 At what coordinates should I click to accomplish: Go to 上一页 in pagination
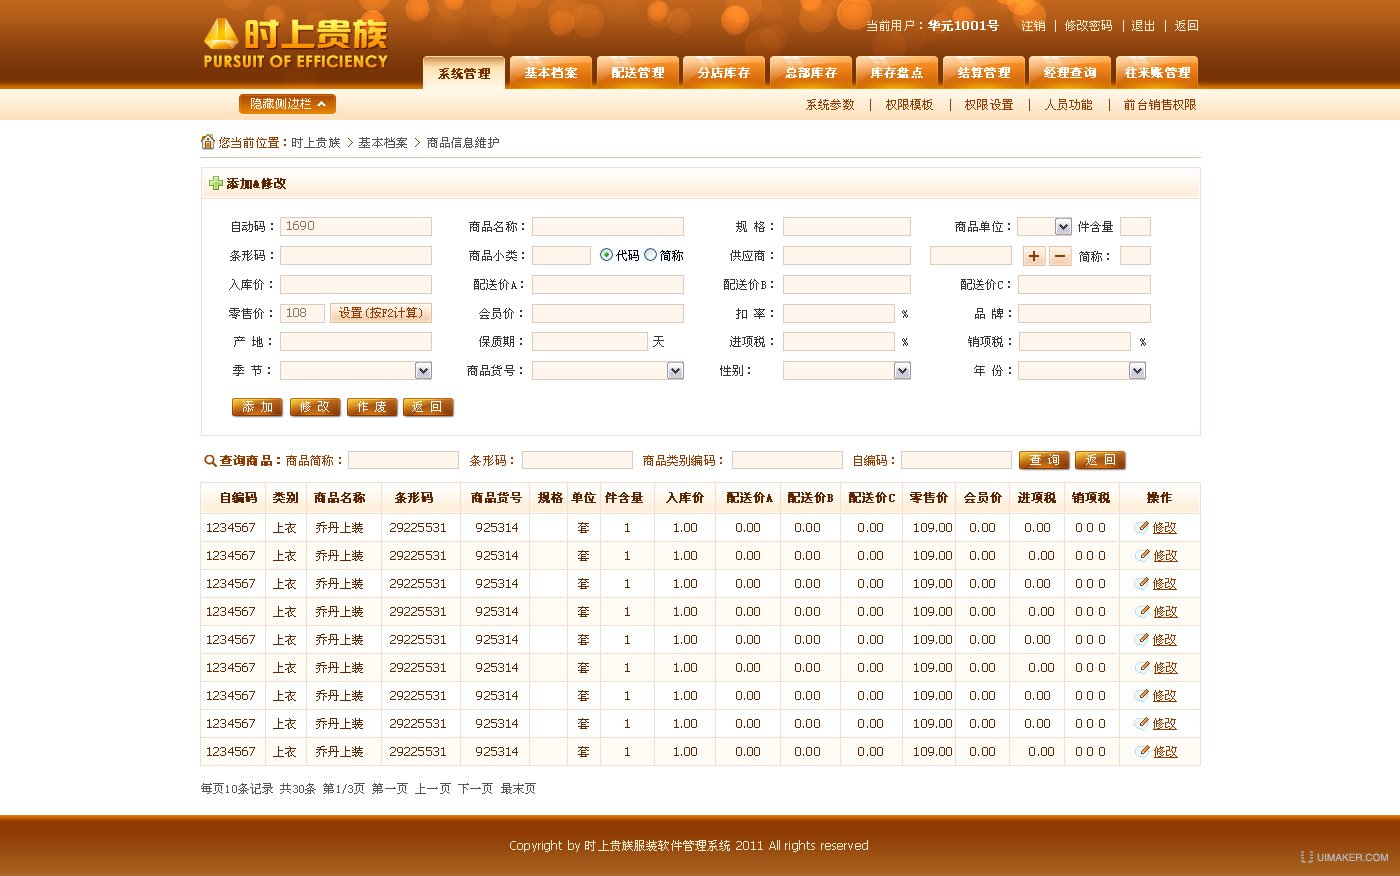[433, 789]
